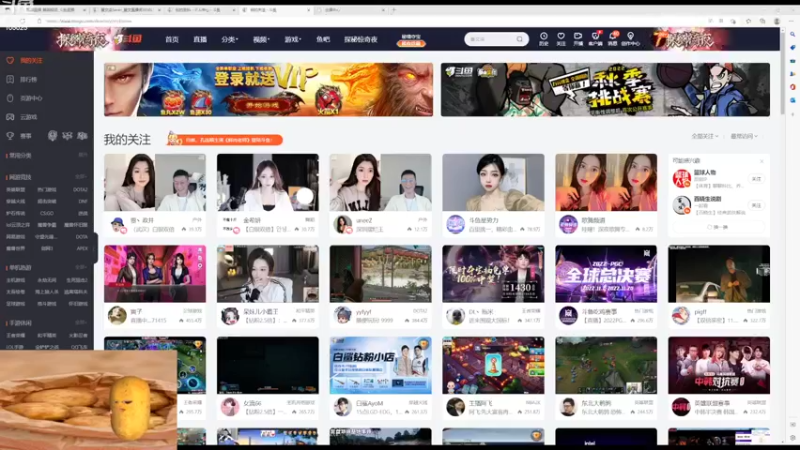
Task: Open the pigff stream thumbnail
Action: click(x=719, y=273)
